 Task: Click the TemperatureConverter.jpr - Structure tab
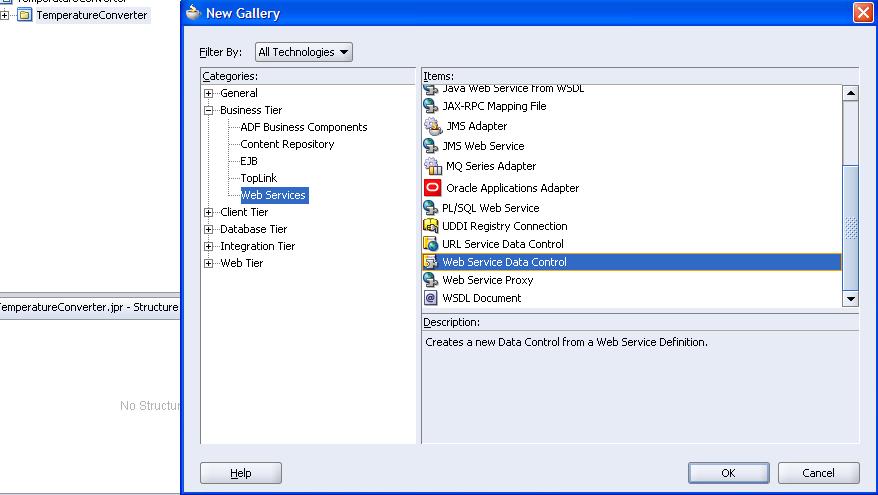pyautogui.click(x=90, y=307)
